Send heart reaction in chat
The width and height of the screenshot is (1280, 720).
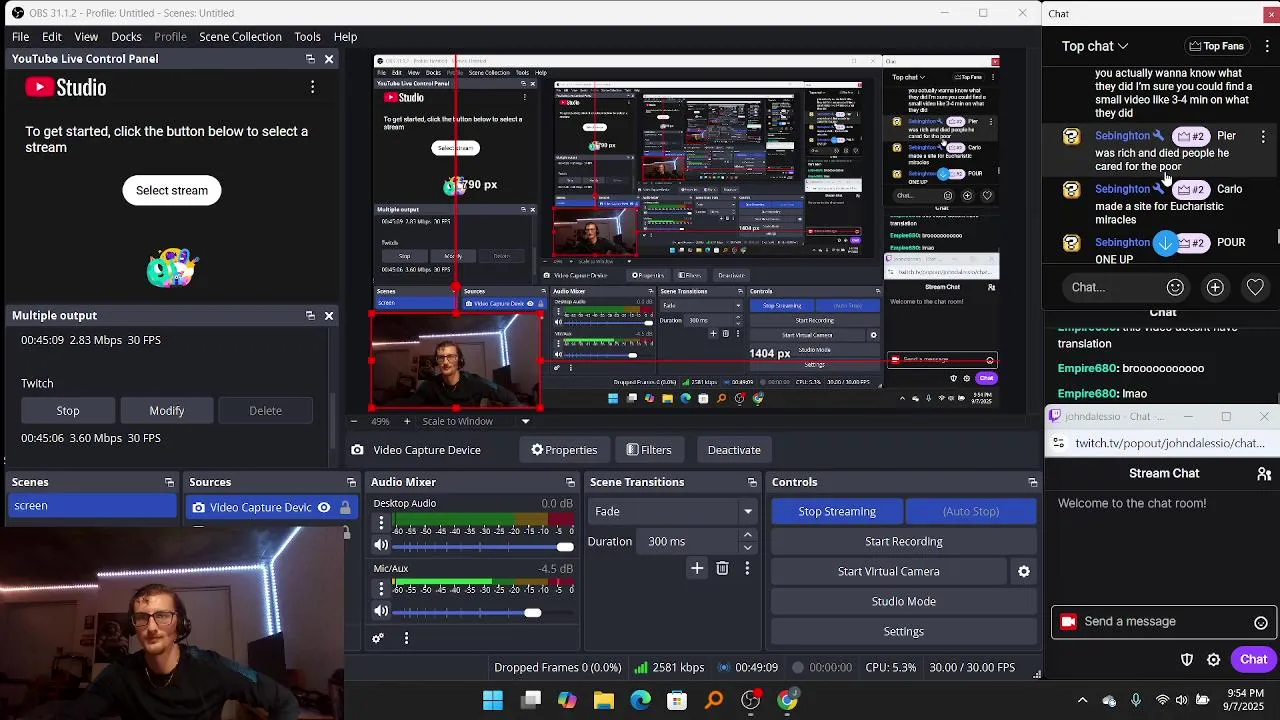point(1255,287)
